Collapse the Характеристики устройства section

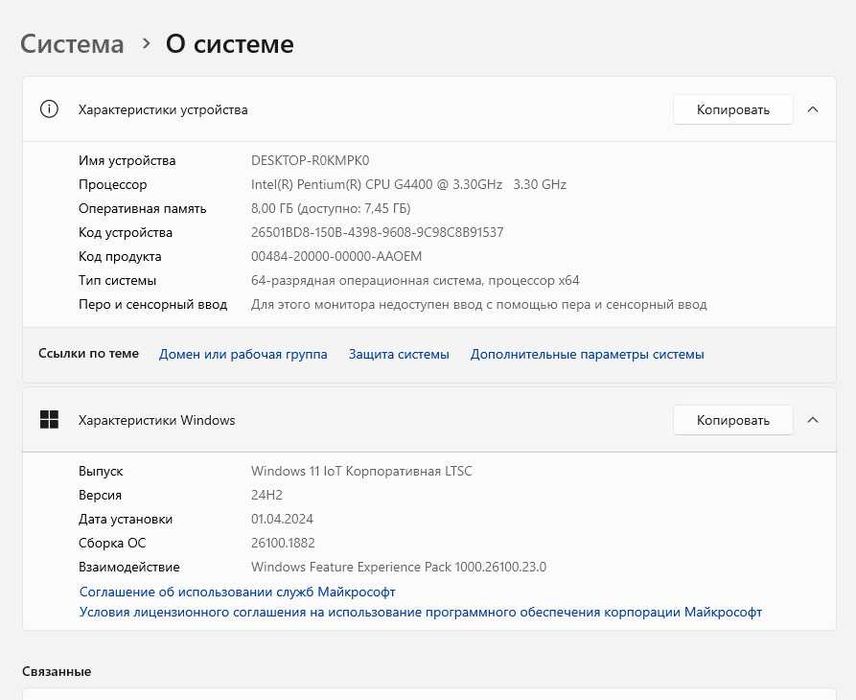click(x=813, y=110)
